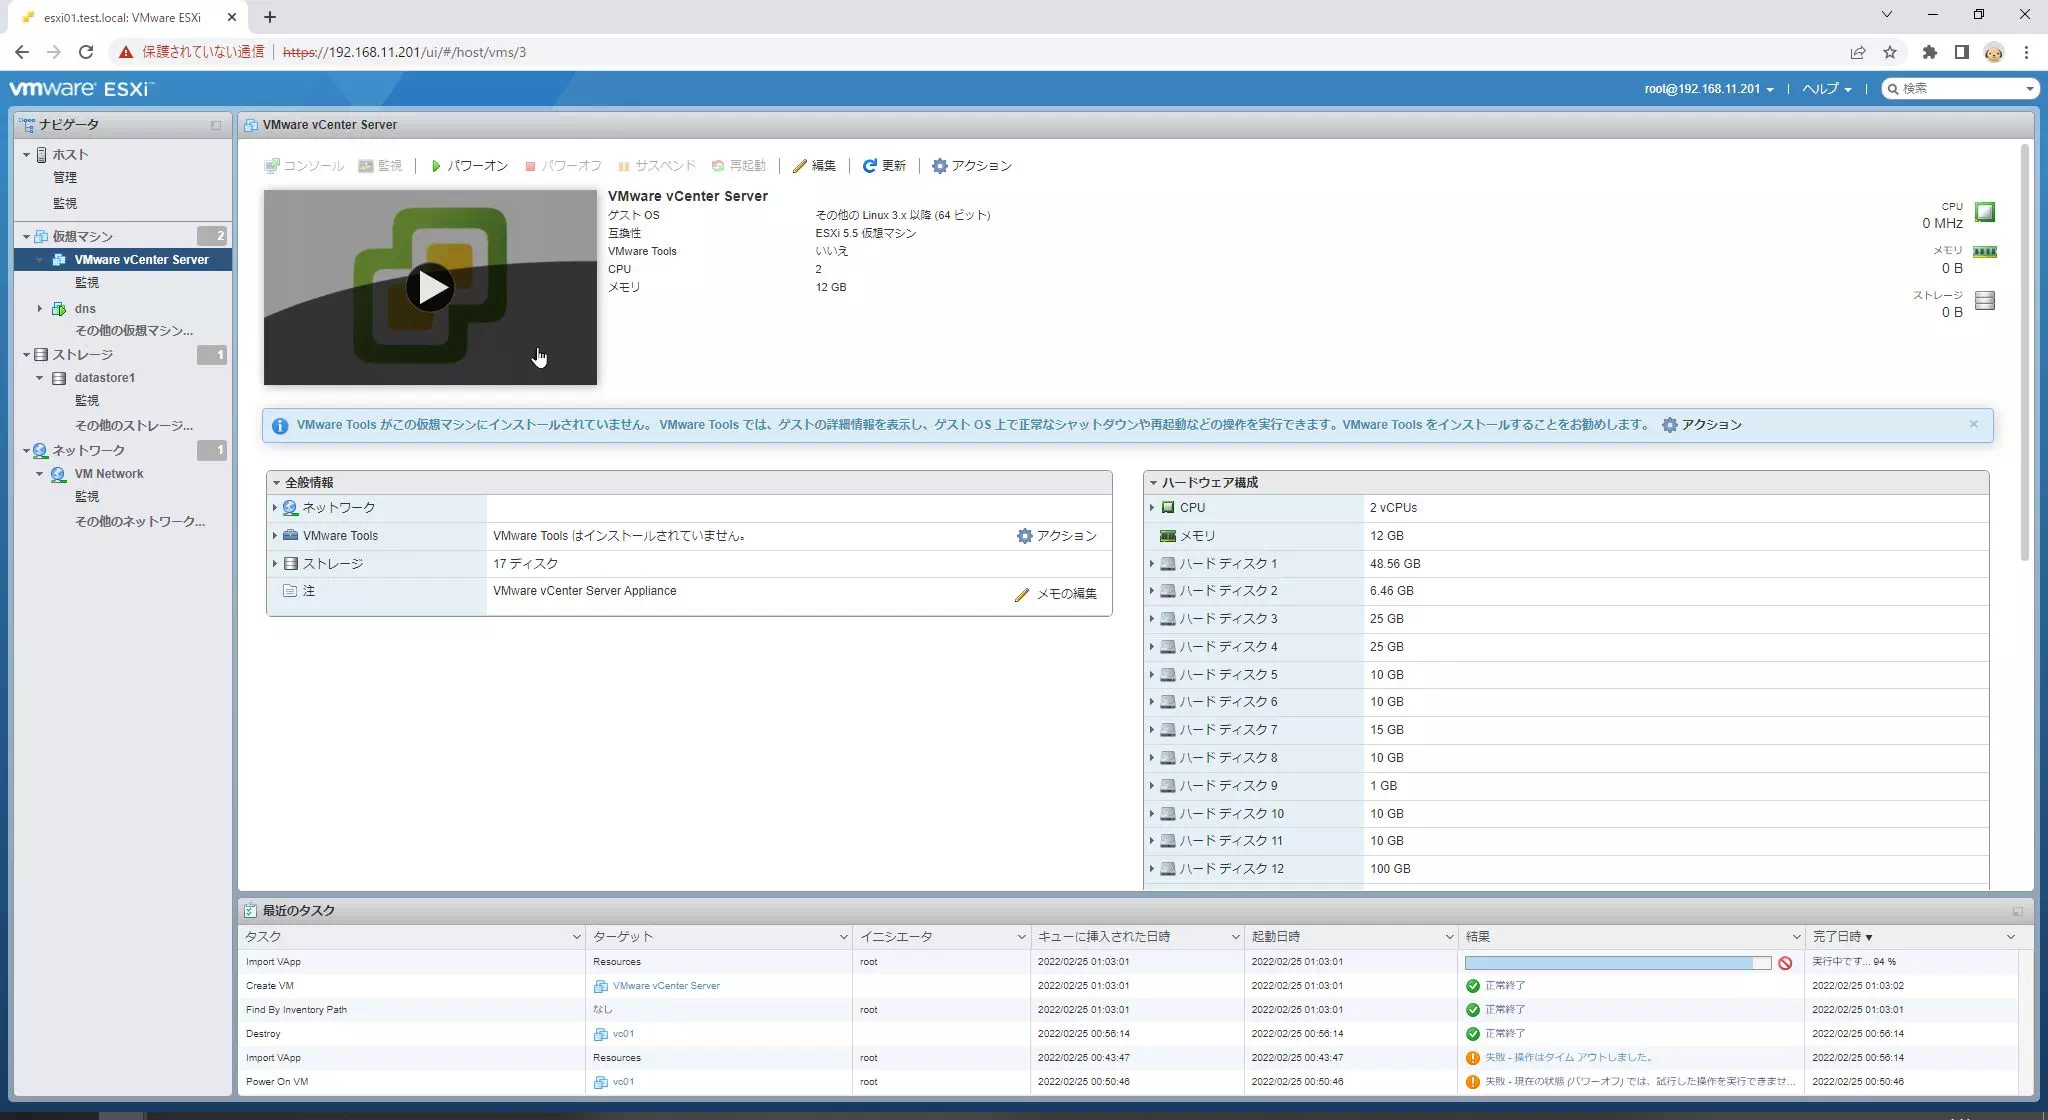Collapse the Network (ネットワーク) tree node
Screen dimensions: 2048x1120
tap(26, 451)
